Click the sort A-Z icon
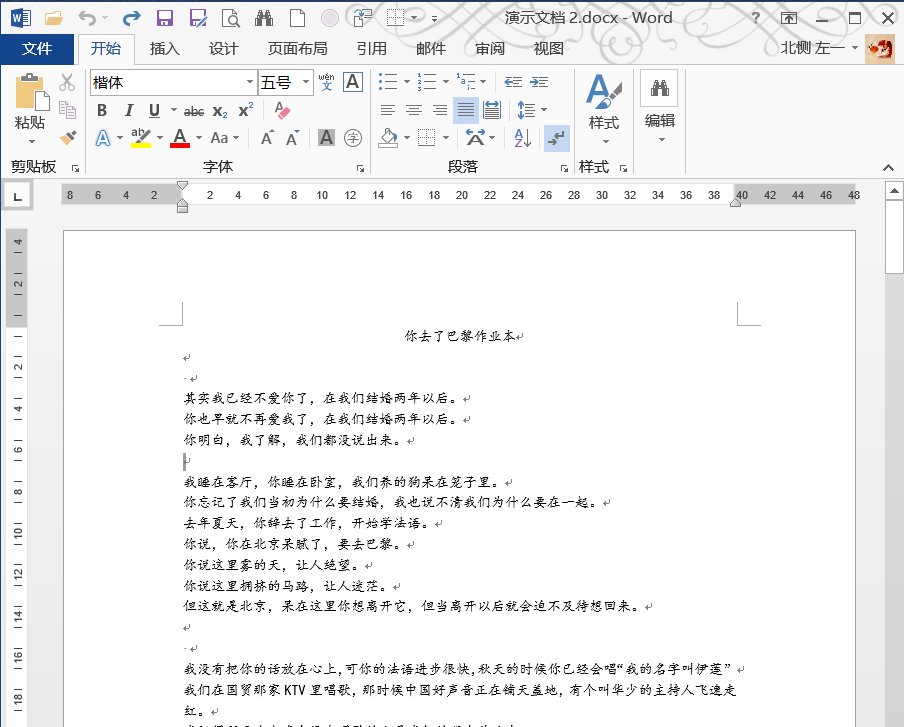This screenshot has width=904, height=727. point(521,135)
